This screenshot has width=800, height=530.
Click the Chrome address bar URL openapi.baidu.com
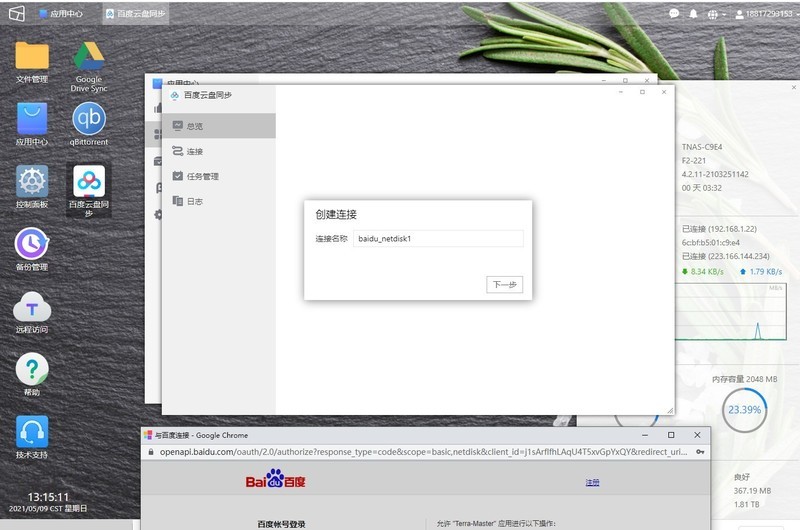pos(423,451)
